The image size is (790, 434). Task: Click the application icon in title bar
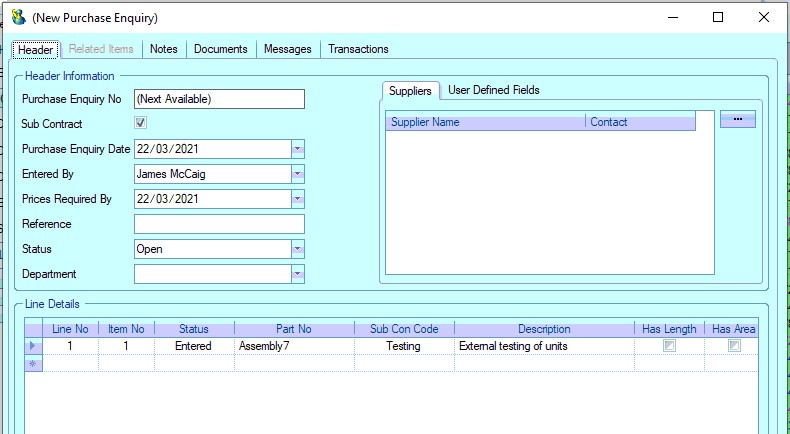click(18, 17)
